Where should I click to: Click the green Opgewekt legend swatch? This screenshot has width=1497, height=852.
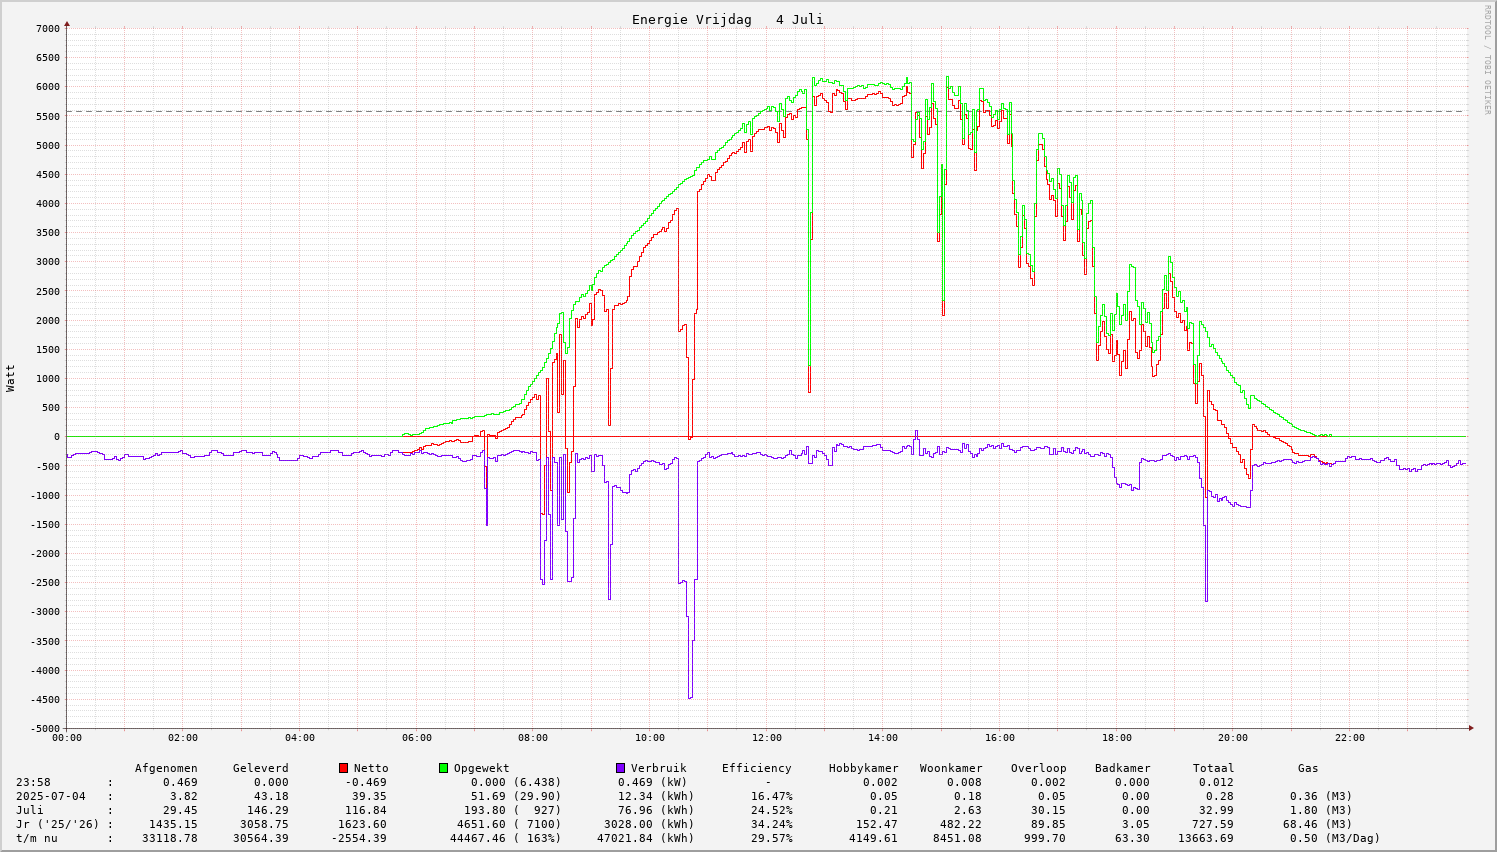point(444,768)
